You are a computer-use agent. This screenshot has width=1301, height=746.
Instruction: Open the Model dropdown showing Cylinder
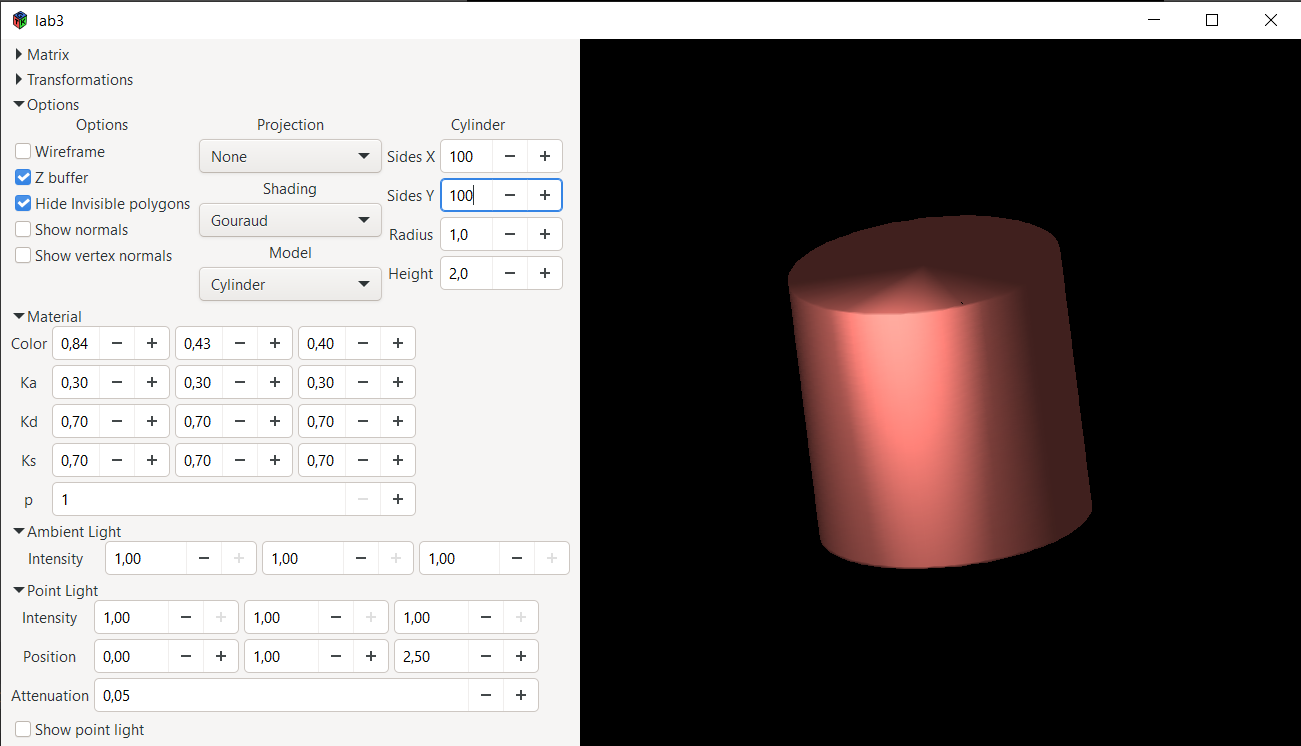[x=290, y=284]
